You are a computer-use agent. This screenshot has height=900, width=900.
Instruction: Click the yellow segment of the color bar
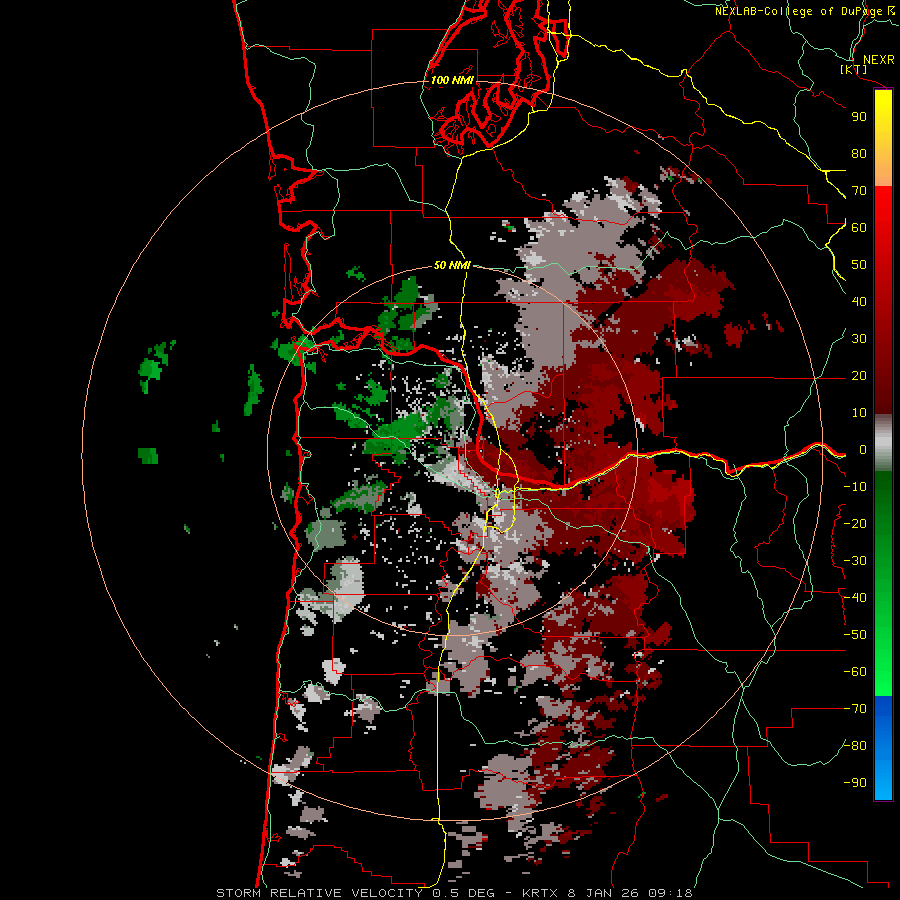[883, 138]
